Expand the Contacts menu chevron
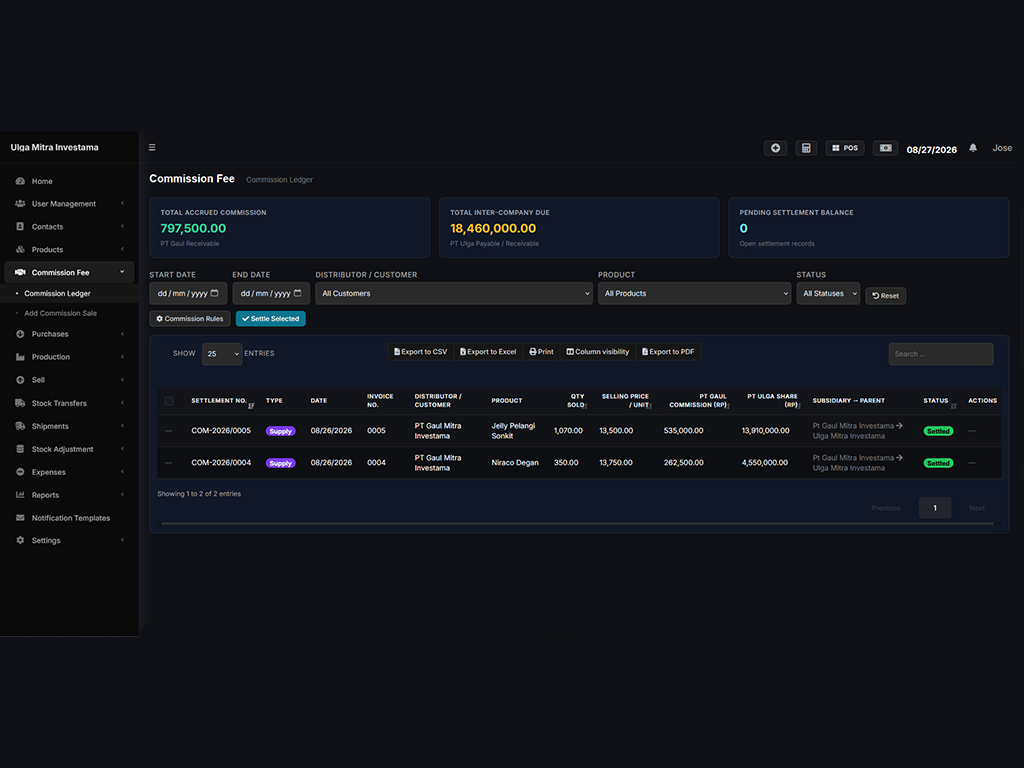 pyautogui.click(x=122, y=227)
